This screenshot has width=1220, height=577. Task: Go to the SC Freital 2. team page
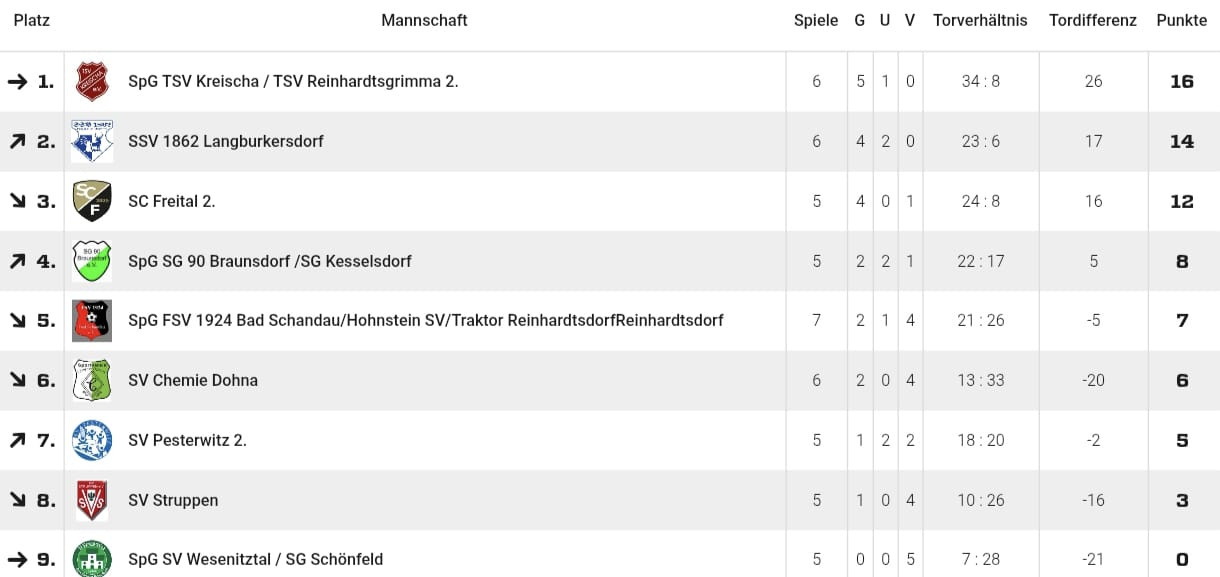click(x=172, y=201)
